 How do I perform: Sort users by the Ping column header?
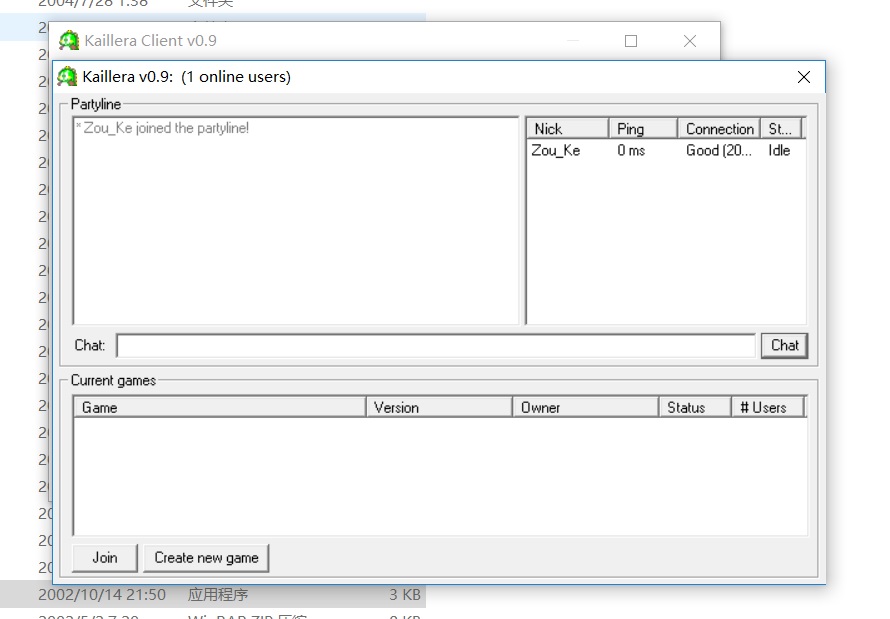pos(643,129)
